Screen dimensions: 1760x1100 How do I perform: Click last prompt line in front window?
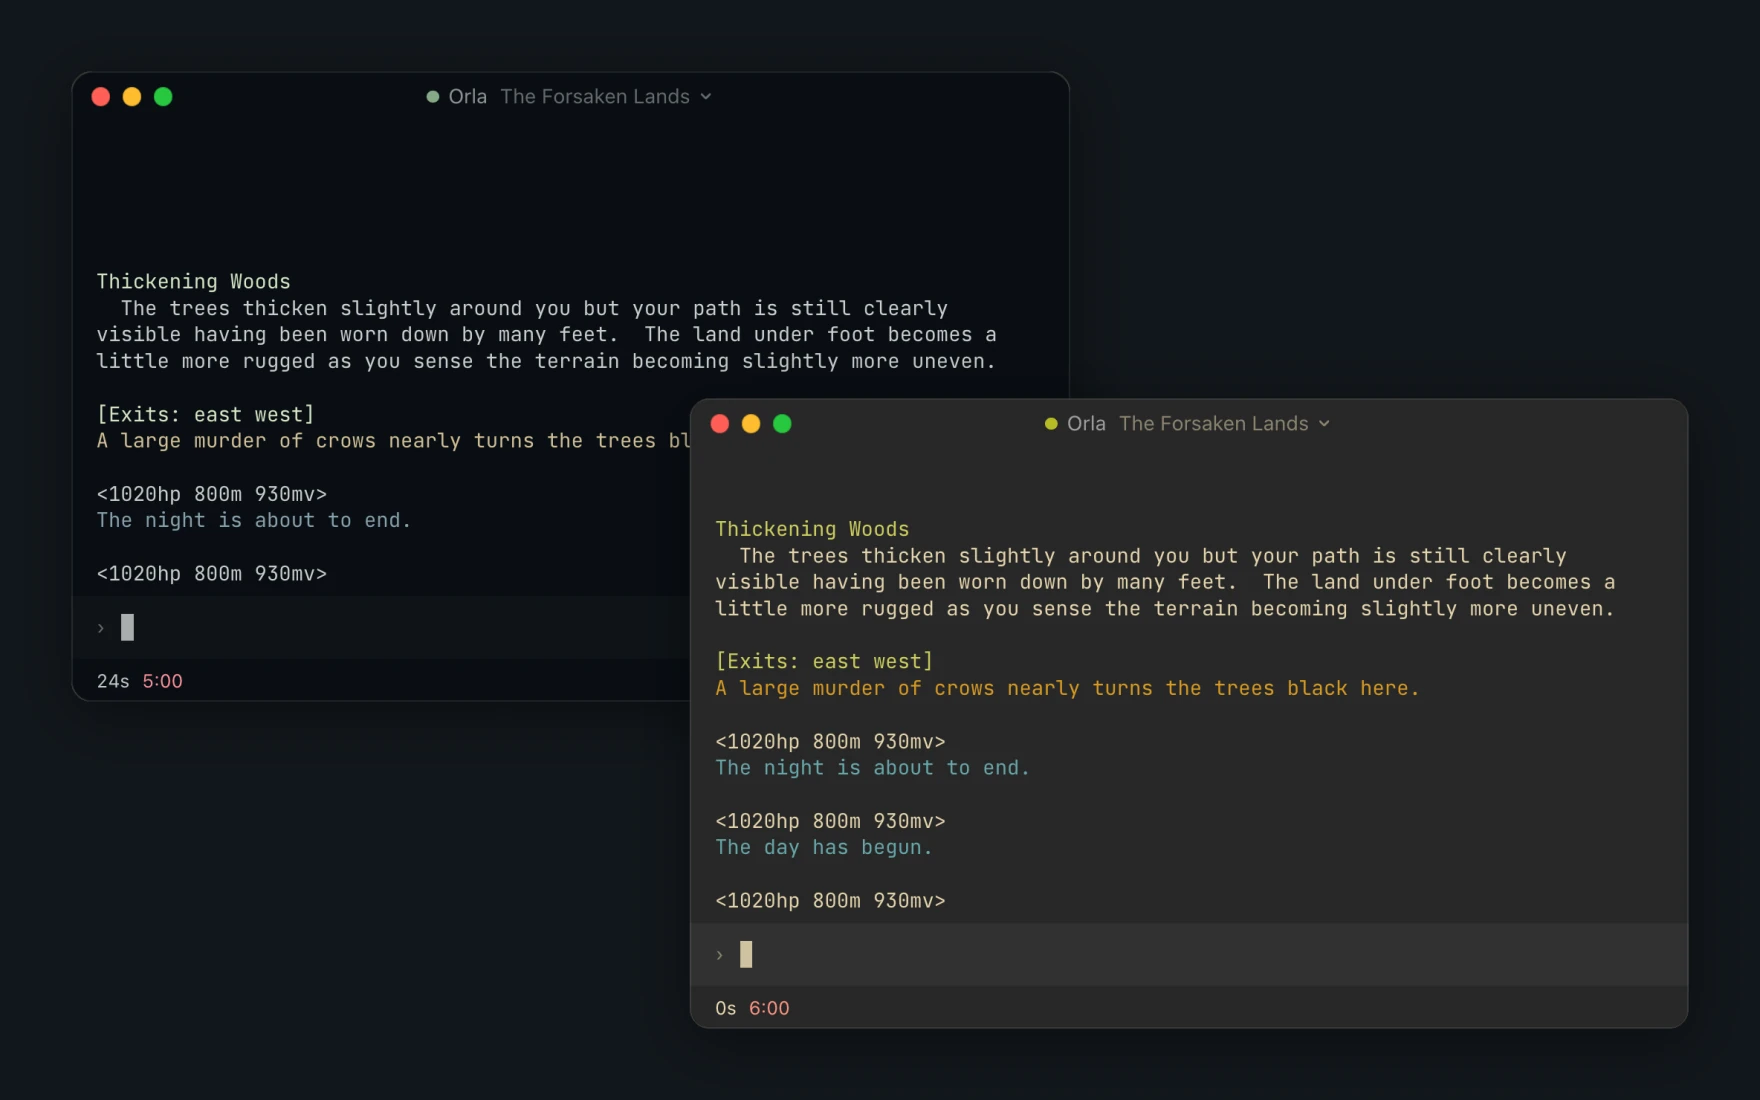click(x=830, y=901)
